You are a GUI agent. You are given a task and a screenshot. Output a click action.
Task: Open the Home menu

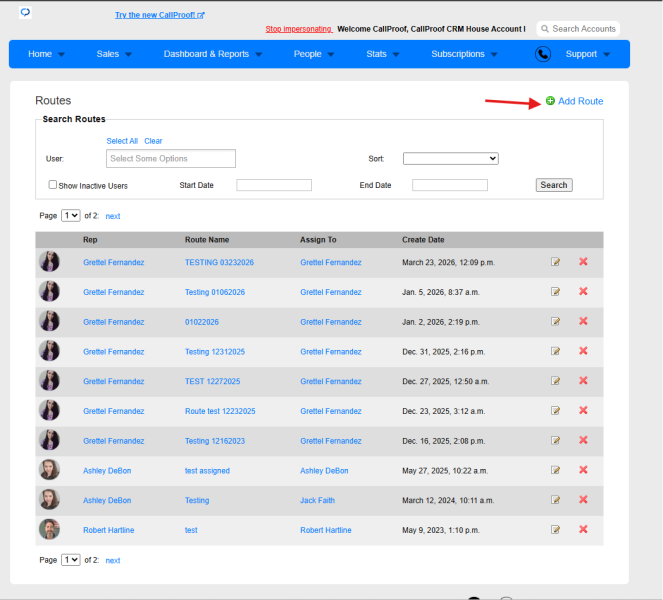[40, 54]
